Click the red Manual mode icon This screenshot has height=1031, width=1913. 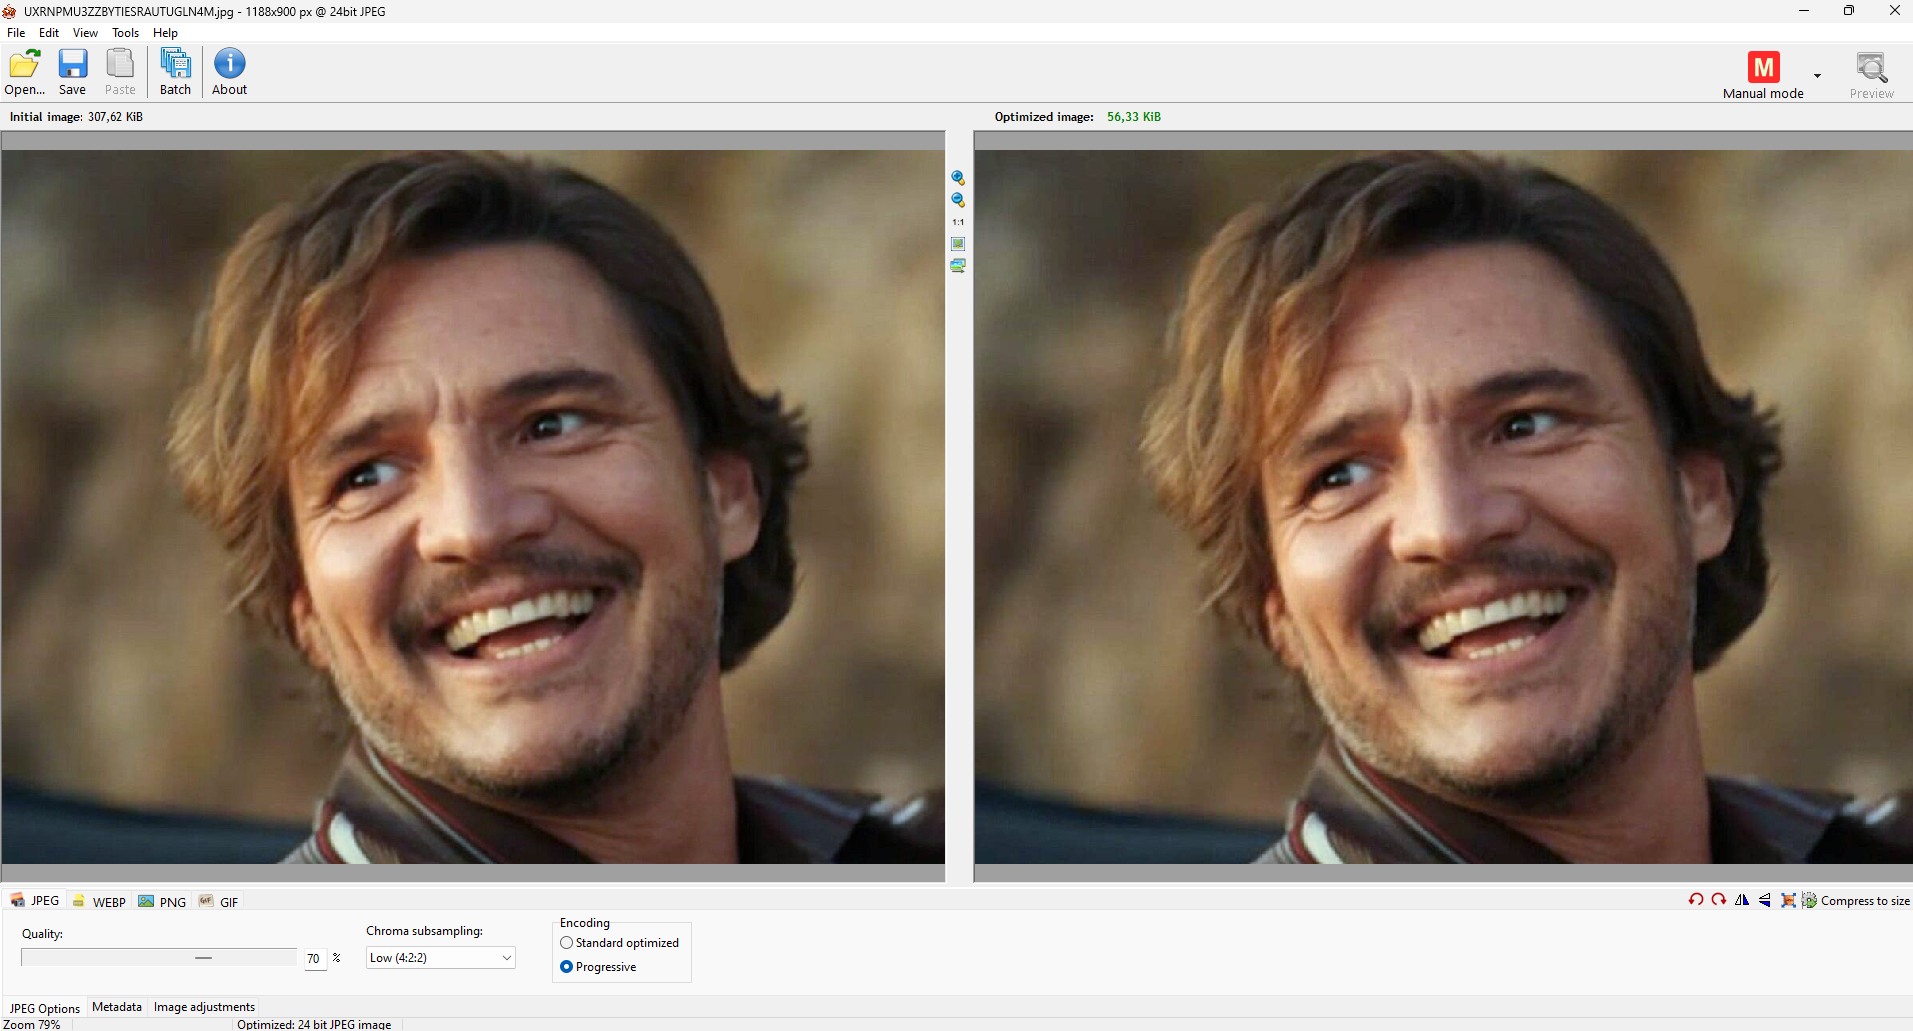[x=1763, y=67]
